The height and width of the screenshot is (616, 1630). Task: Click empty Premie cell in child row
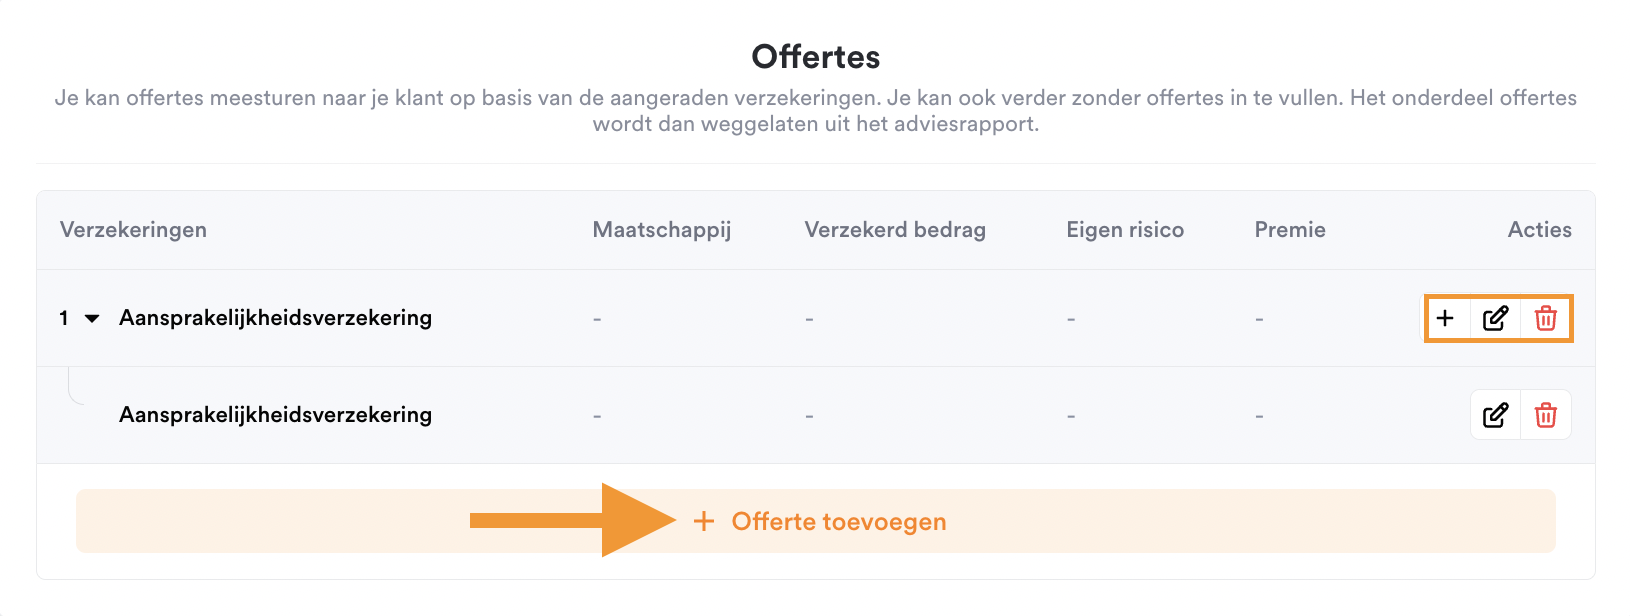(1259, 416)
